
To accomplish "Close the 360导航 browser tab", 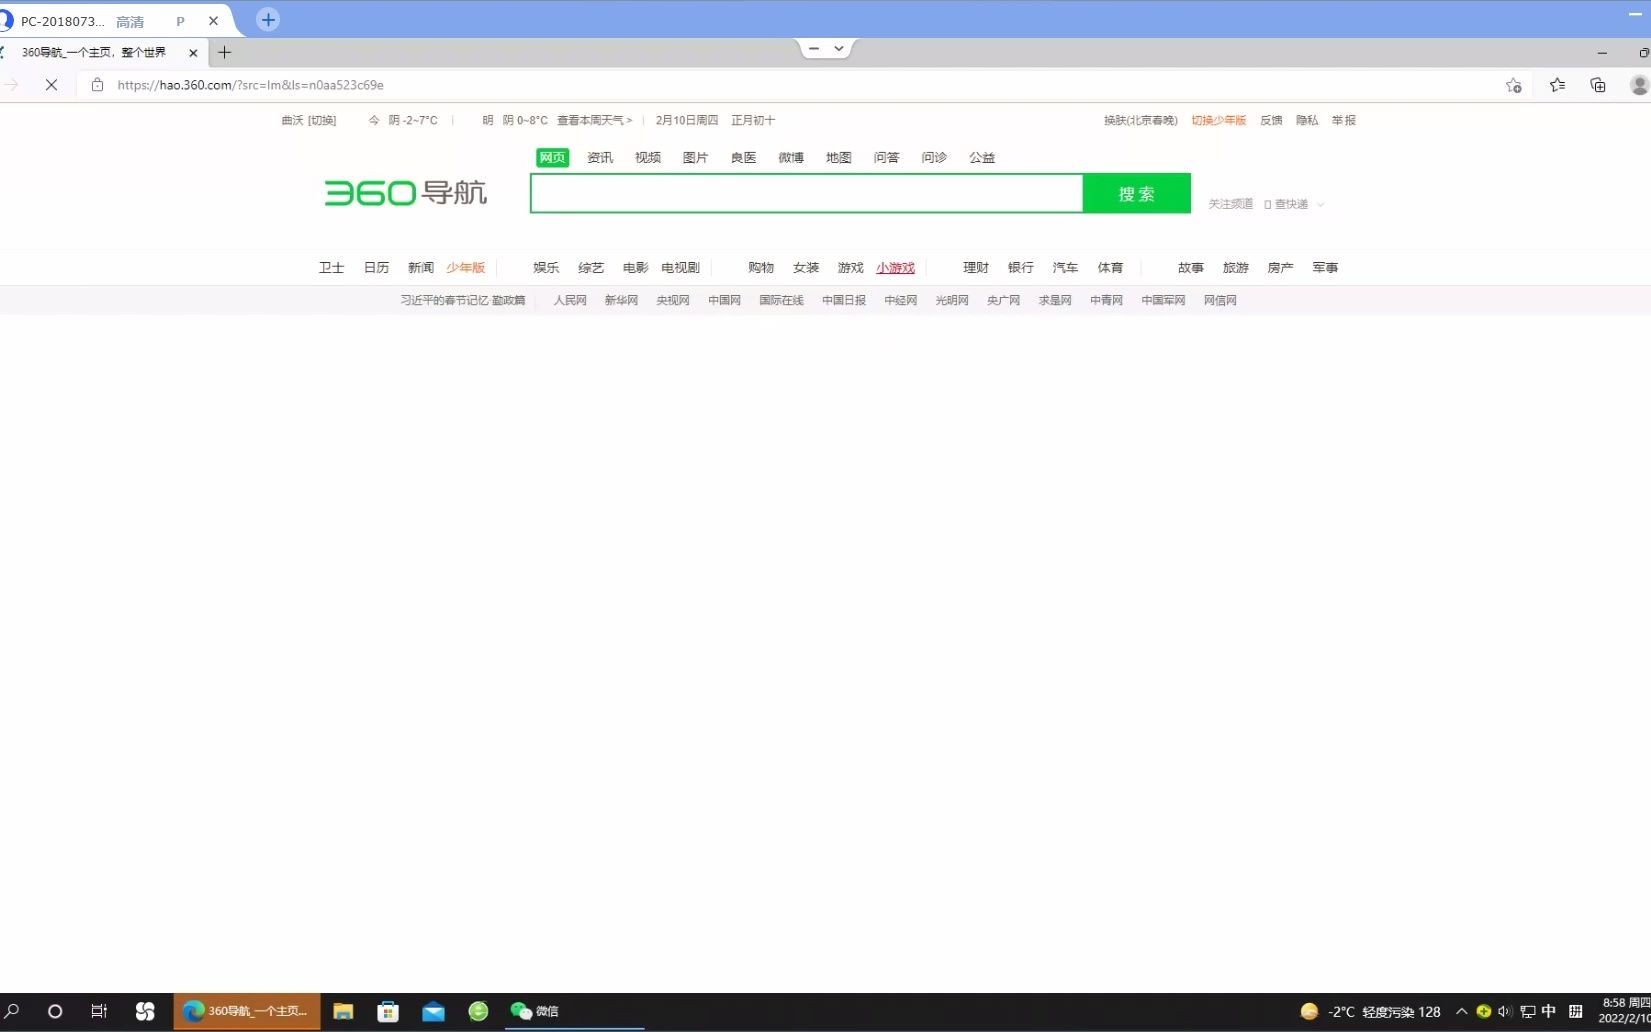I will (193, 53).
